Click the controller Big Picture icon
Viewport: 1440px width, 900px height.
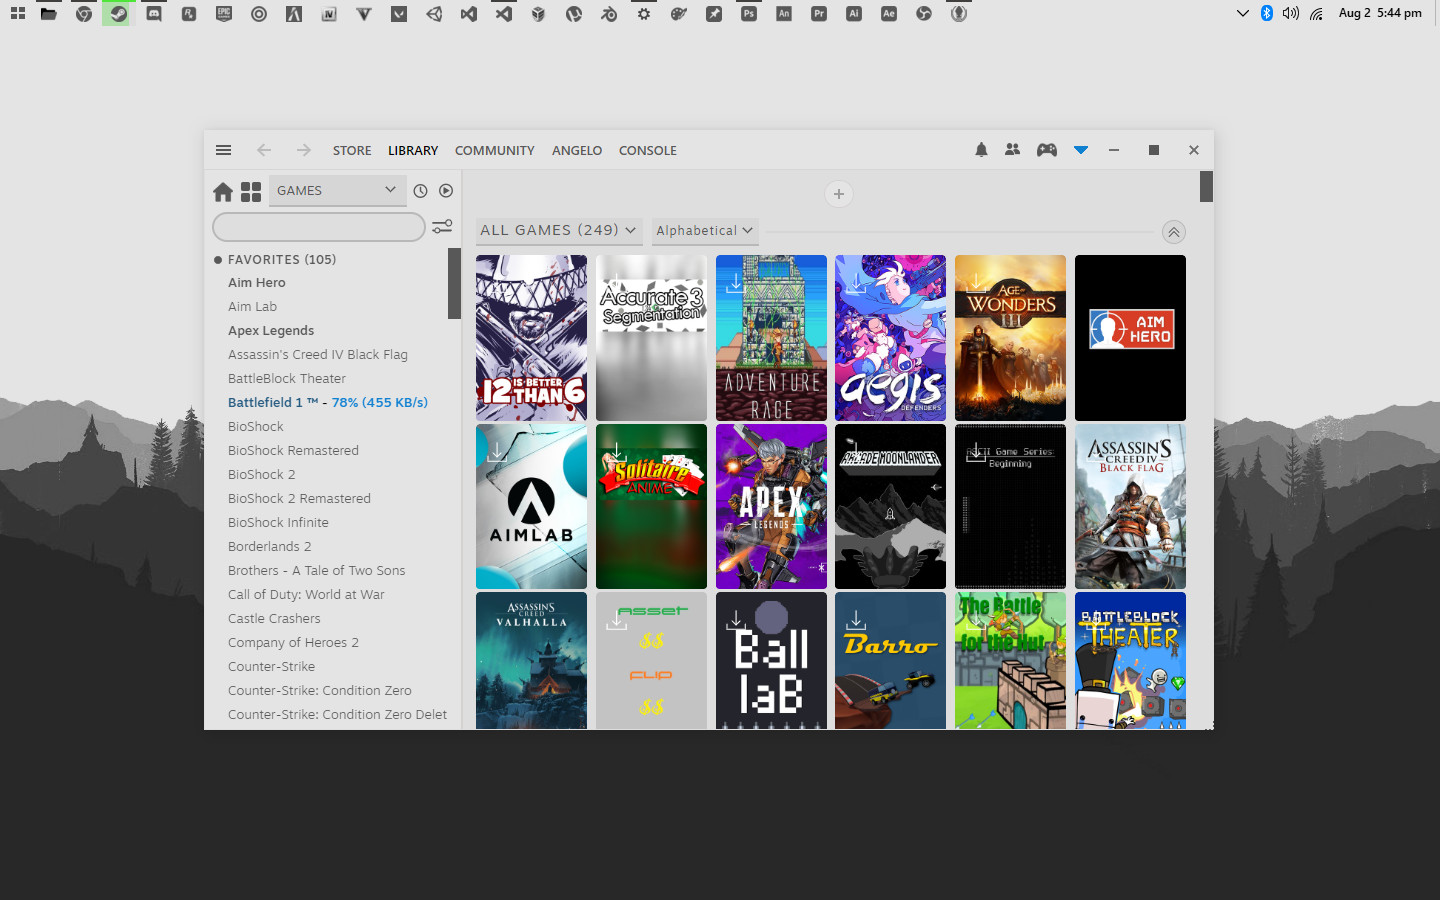click(1046, 150)
